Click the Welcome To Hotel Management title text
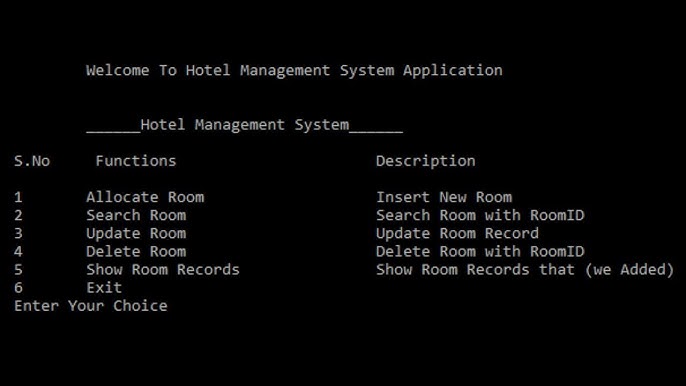The width and height of the screenshot is (686, 386). point(294,70)
